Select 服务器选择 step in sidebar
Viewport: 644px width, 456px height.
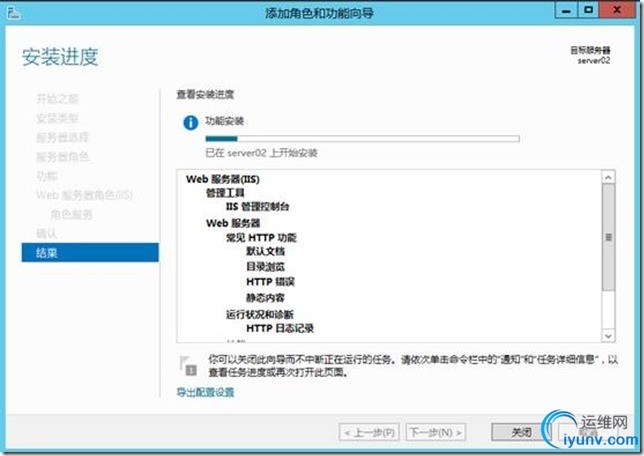pyautogui.click(x=62, y=137)
